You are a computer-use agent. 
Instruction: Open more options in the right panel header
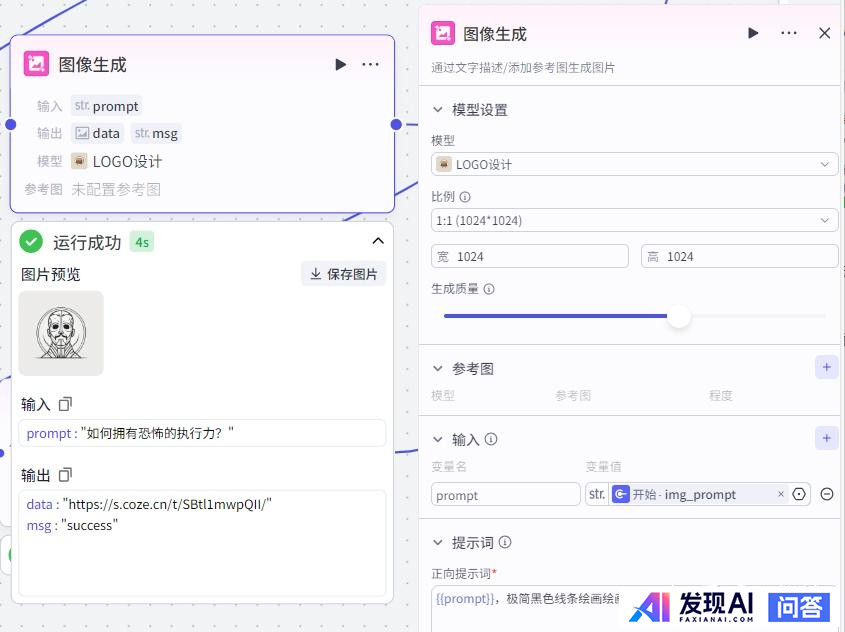click(789, 33)
